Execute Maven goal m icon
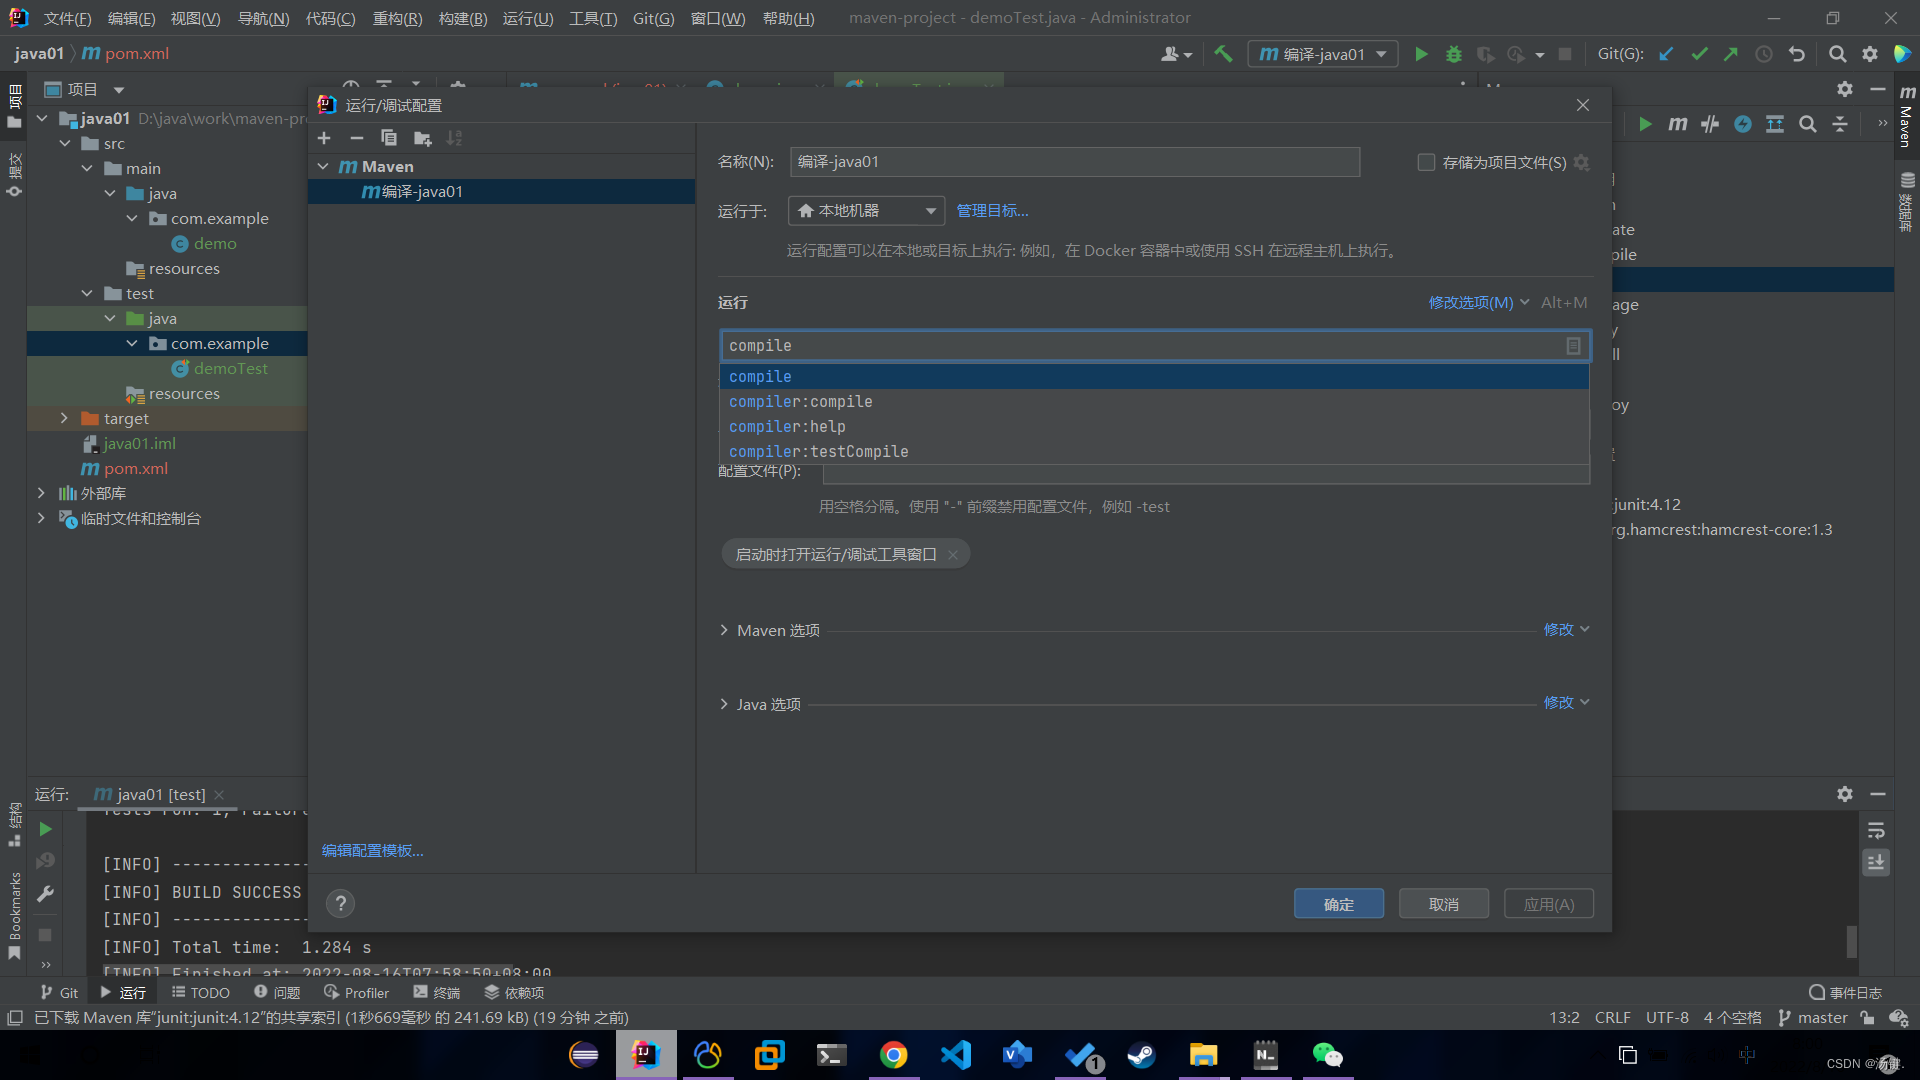This screenshot has width=1920, height=1080. [1678, 124]
